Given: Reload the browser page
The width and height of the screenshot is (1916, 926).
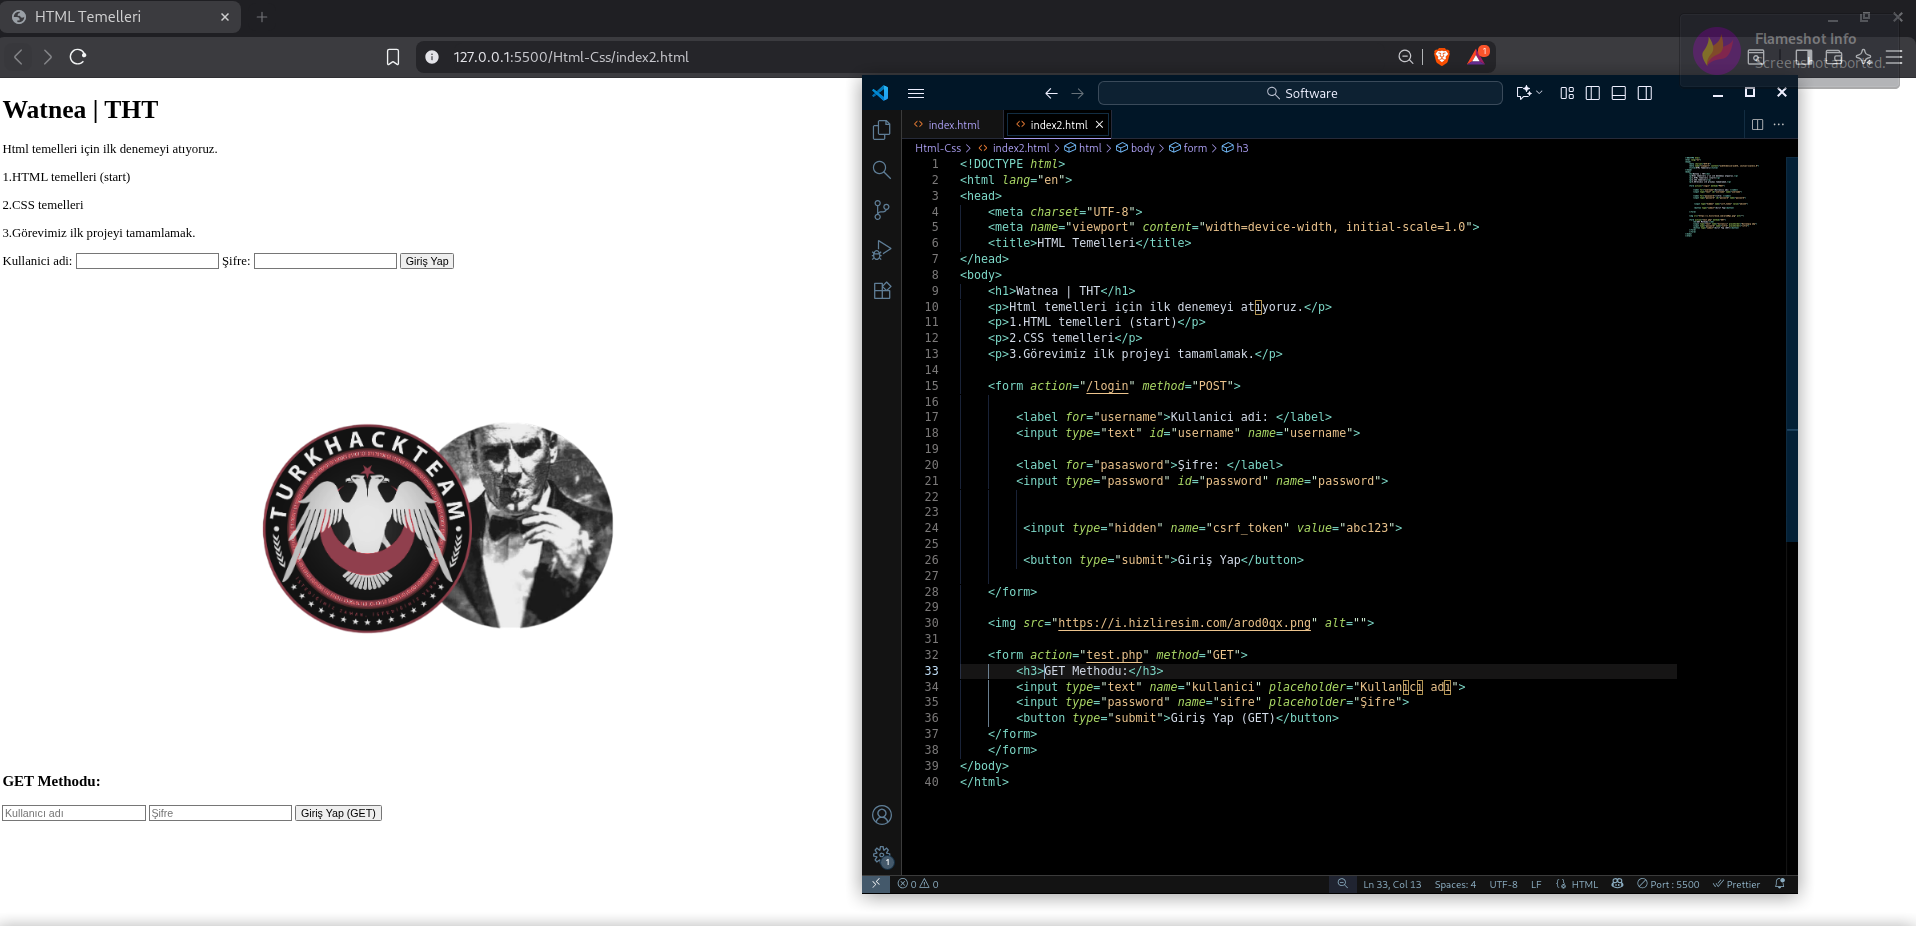Looking at the screenshot, I should tap(78, 57).
